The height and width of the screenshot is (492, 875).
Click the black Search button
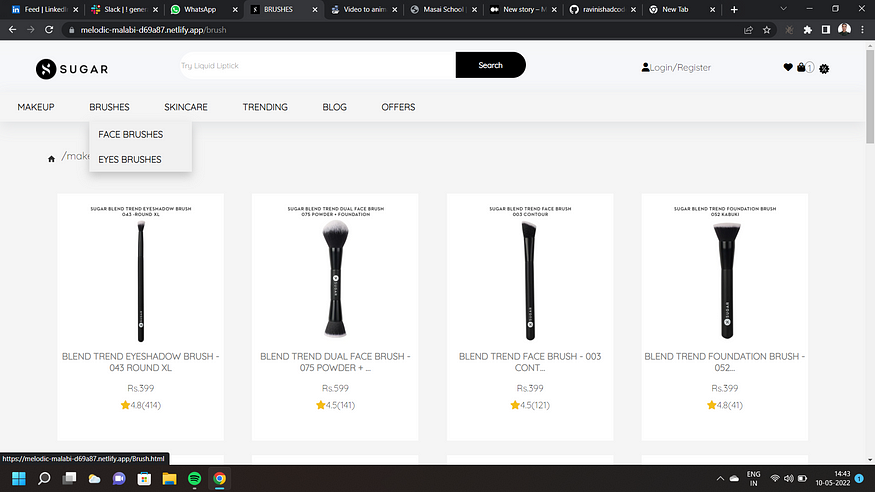pyautogui.click(x=491, y=65)
